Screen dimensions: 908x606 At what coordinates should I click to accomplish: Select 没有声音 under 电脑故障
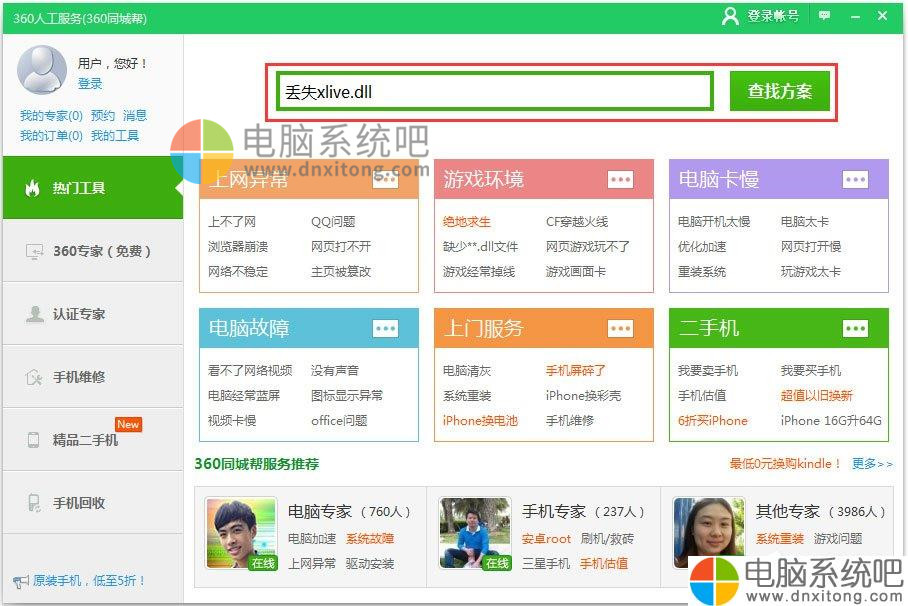click(x=335, y=371)
